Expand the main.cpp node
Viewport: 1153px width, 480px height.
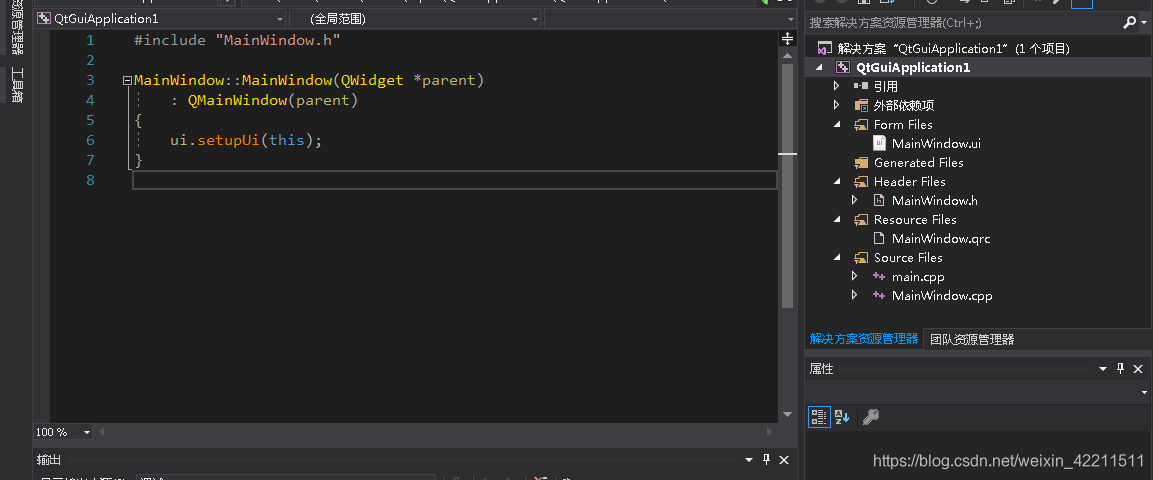click(854, 277)
